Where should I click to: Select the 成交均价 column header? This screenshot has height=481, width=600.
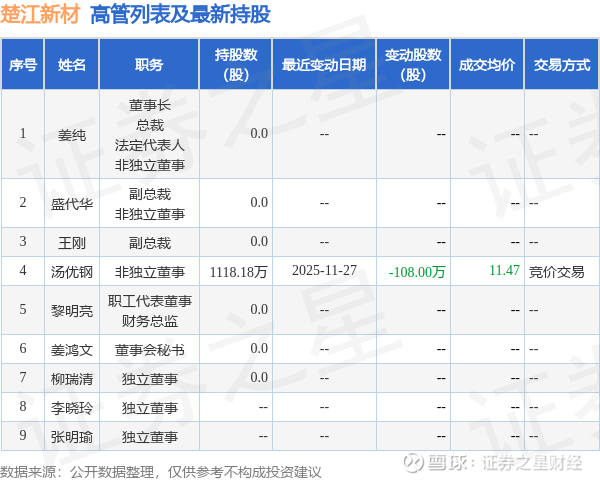(487, 65)
